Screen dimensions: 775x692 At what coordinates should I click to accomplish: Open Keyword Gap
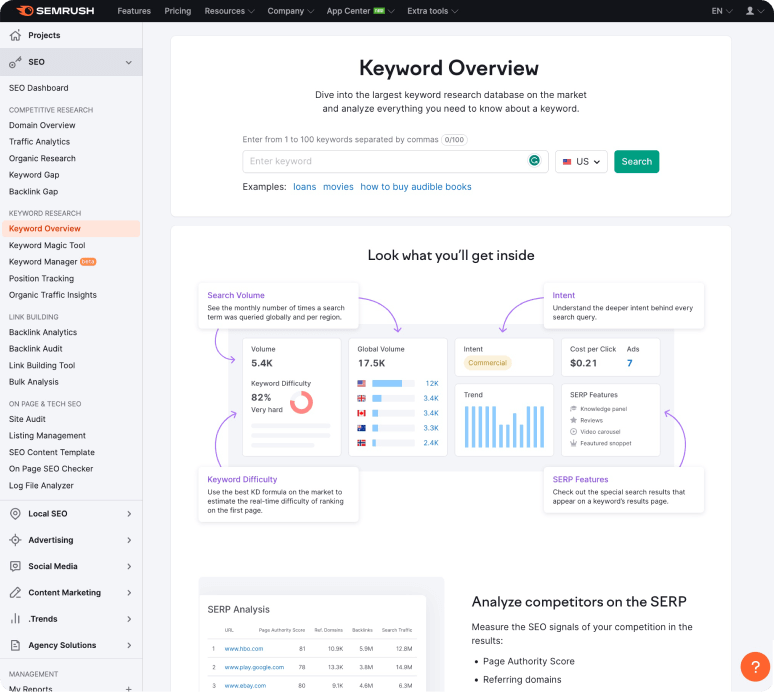tap(34, 175)
